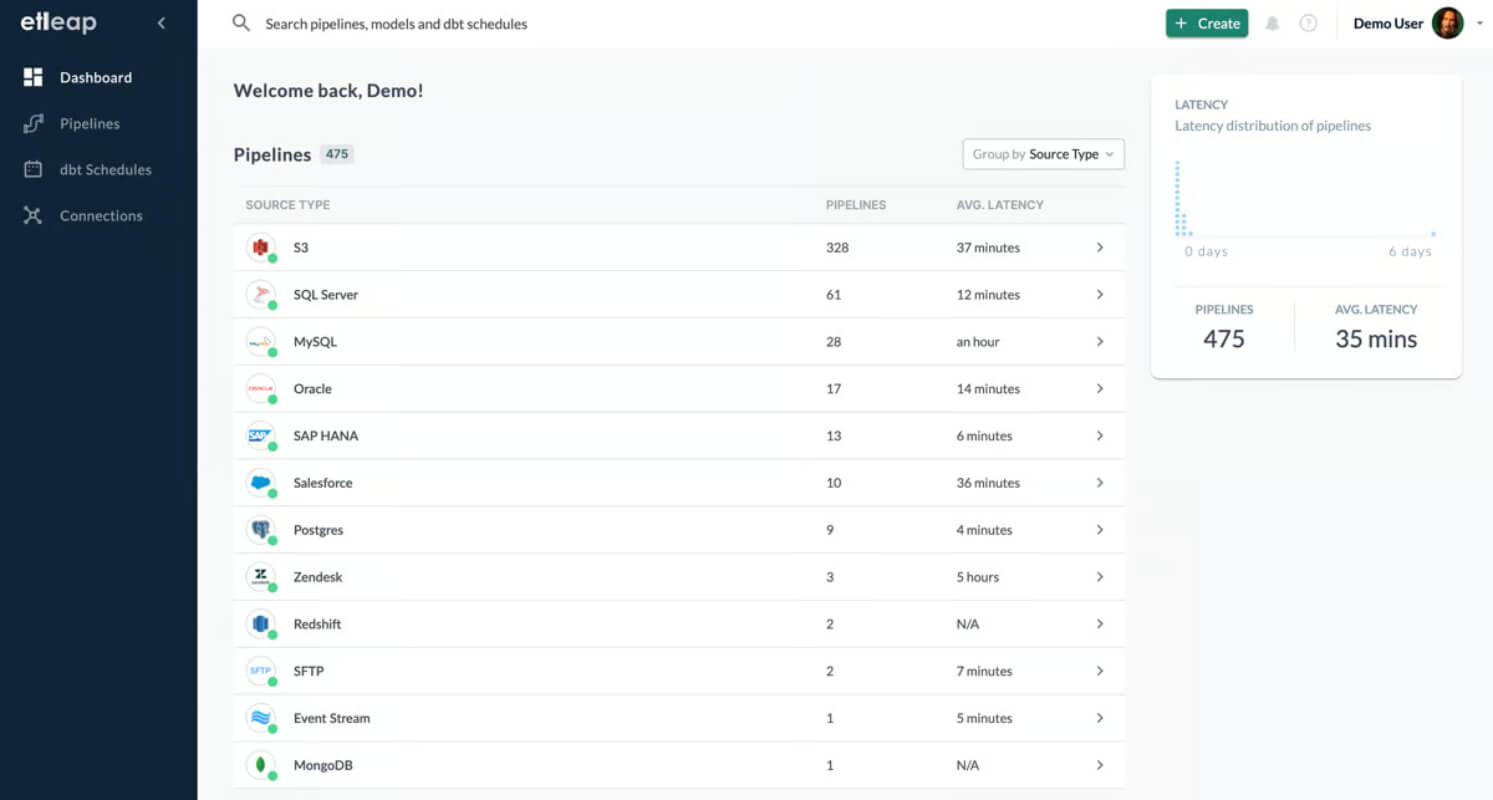Screen dimensions: 1493x800
Task: Click the Dashboard grid icon in sidebar
Action: coord(33,77)
